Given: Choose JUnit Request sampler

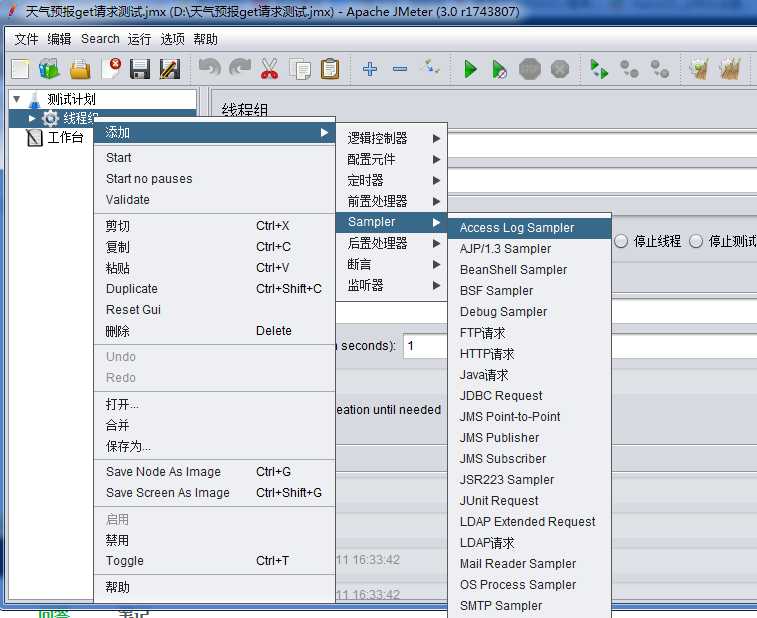Looking at the screenshot, I should [530, 501].
